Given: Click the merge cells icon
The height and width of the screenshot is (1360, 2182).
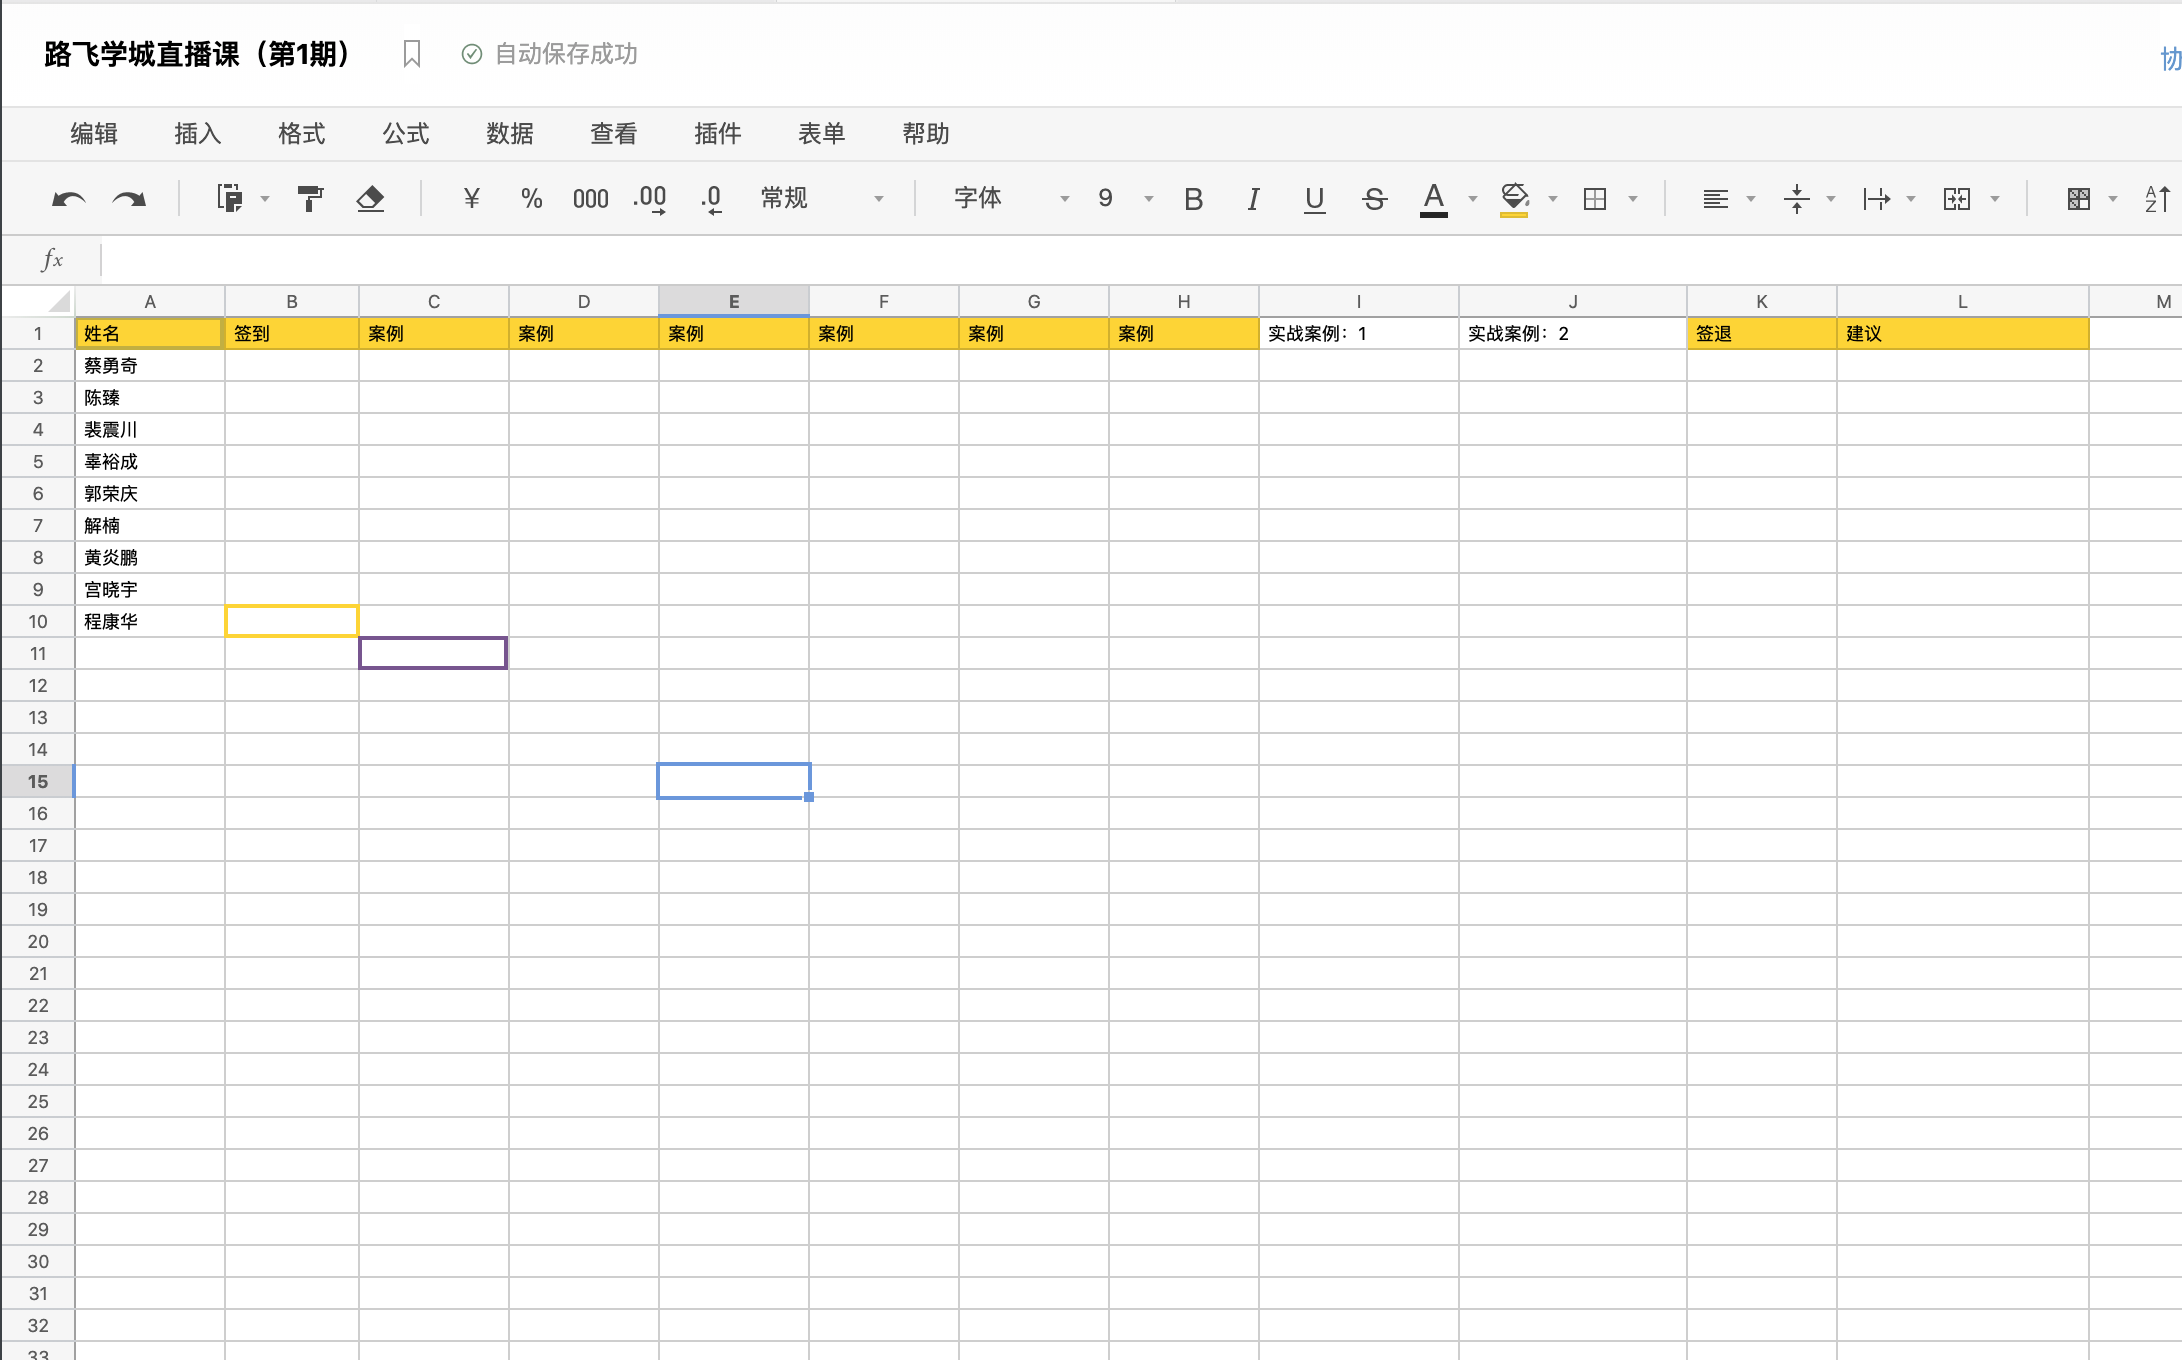Looking at the screenshot, I should click(x=1956, y=199).
